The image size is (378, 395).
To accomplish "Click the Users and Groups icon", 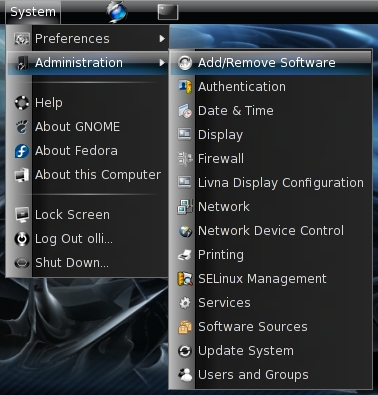I will [185, 374].
